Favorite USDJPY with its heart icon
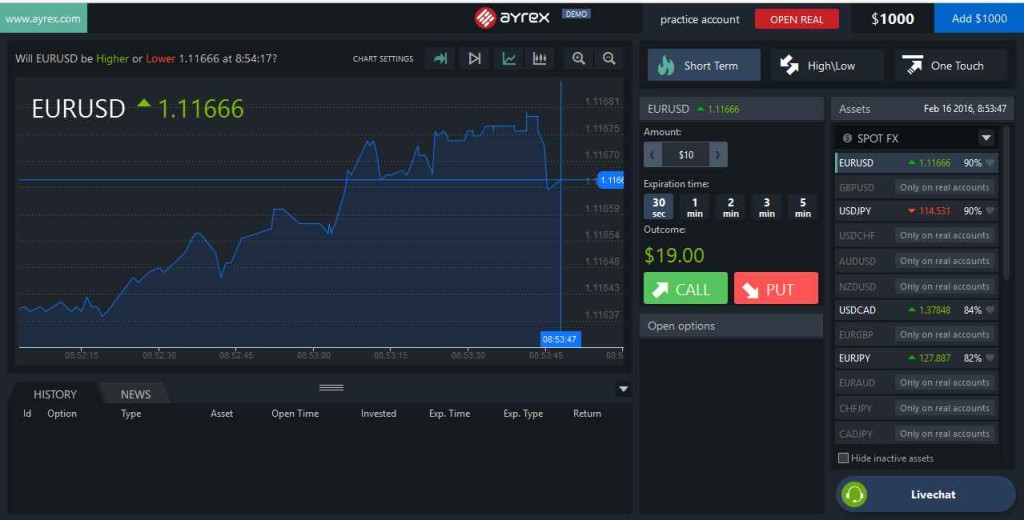The image size is (1024, 520). pos(990,211)
